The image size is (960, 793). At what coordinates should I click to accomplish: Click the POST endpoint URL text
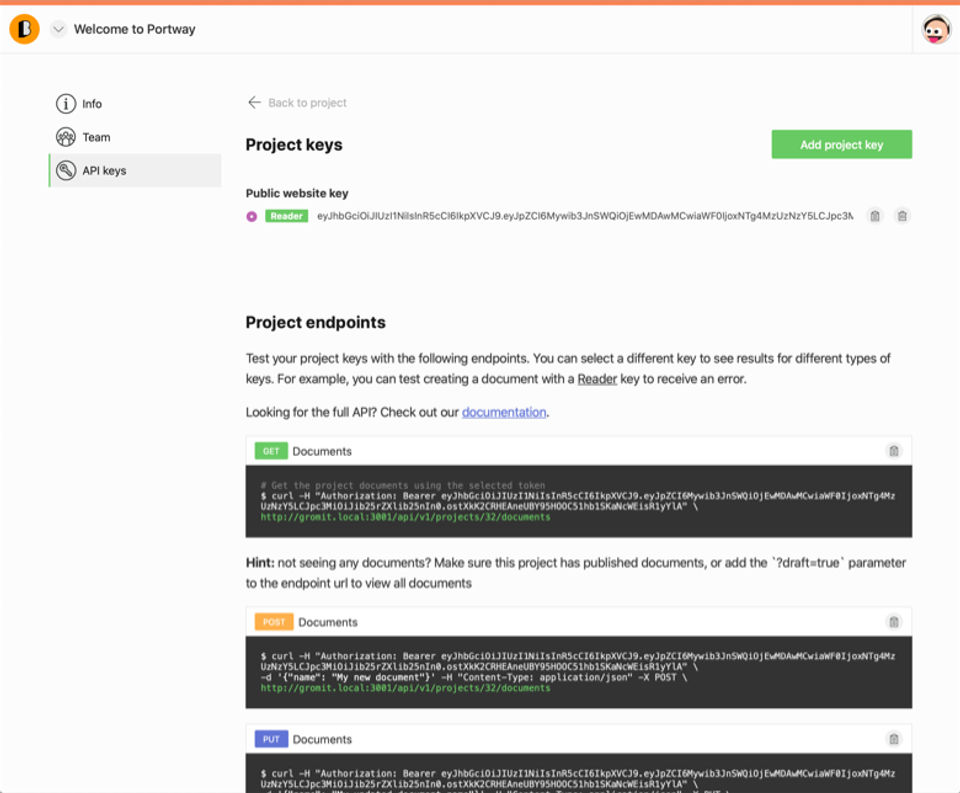(405, 688)
